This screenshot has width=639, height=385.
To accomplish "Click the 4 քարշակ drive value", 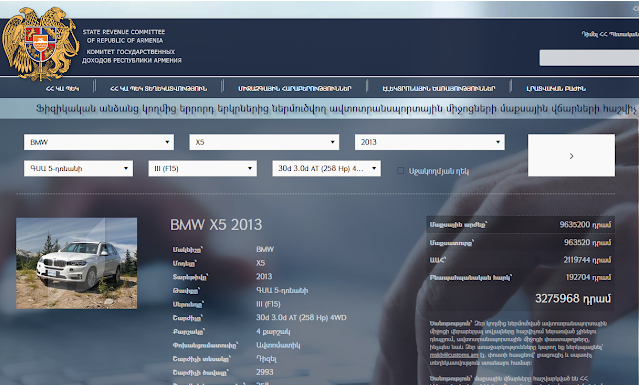I will (273, 332).
